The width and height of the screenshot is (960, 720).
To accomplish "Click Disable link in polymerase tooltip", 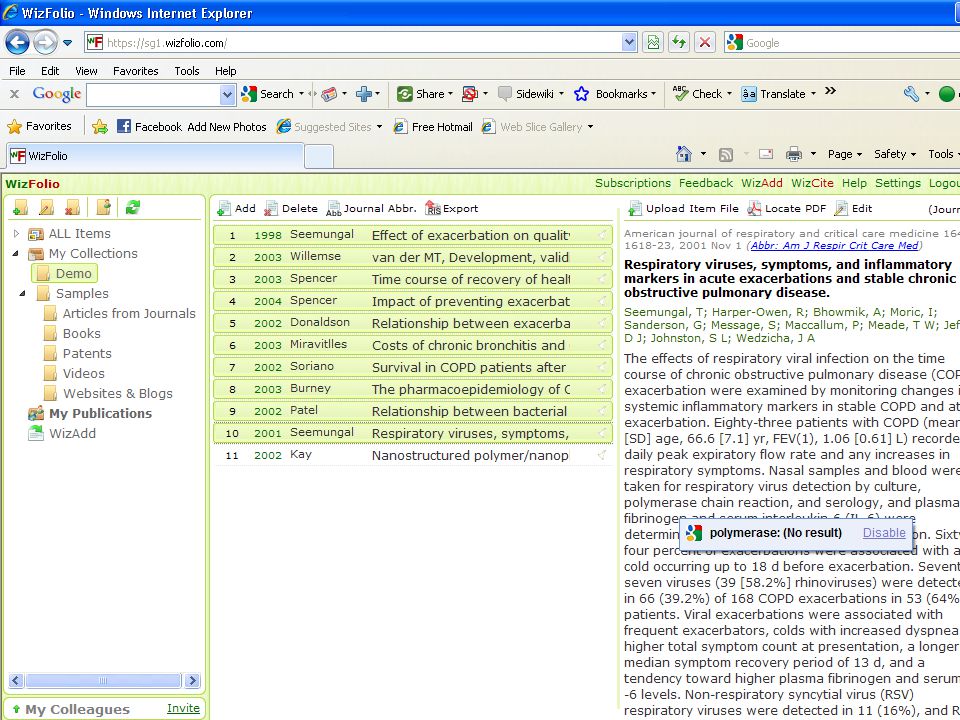I will (x=883, y=533).
